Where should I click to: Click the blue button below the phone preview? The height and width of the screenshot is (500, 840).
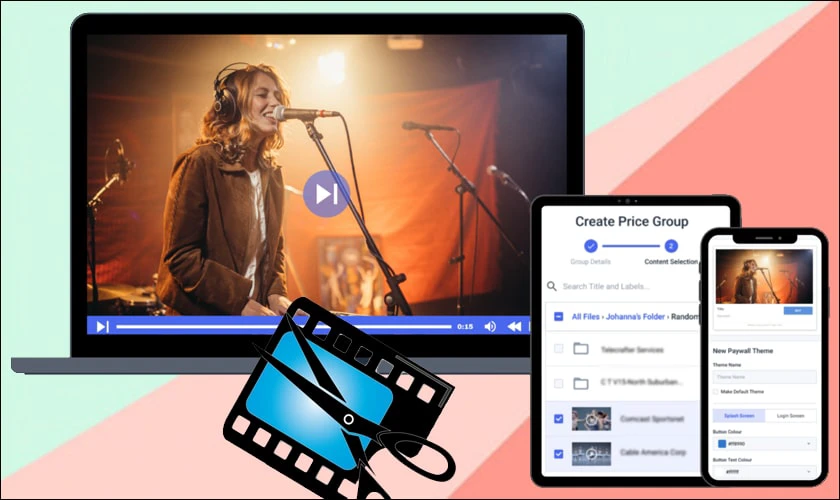pos(798,310)
